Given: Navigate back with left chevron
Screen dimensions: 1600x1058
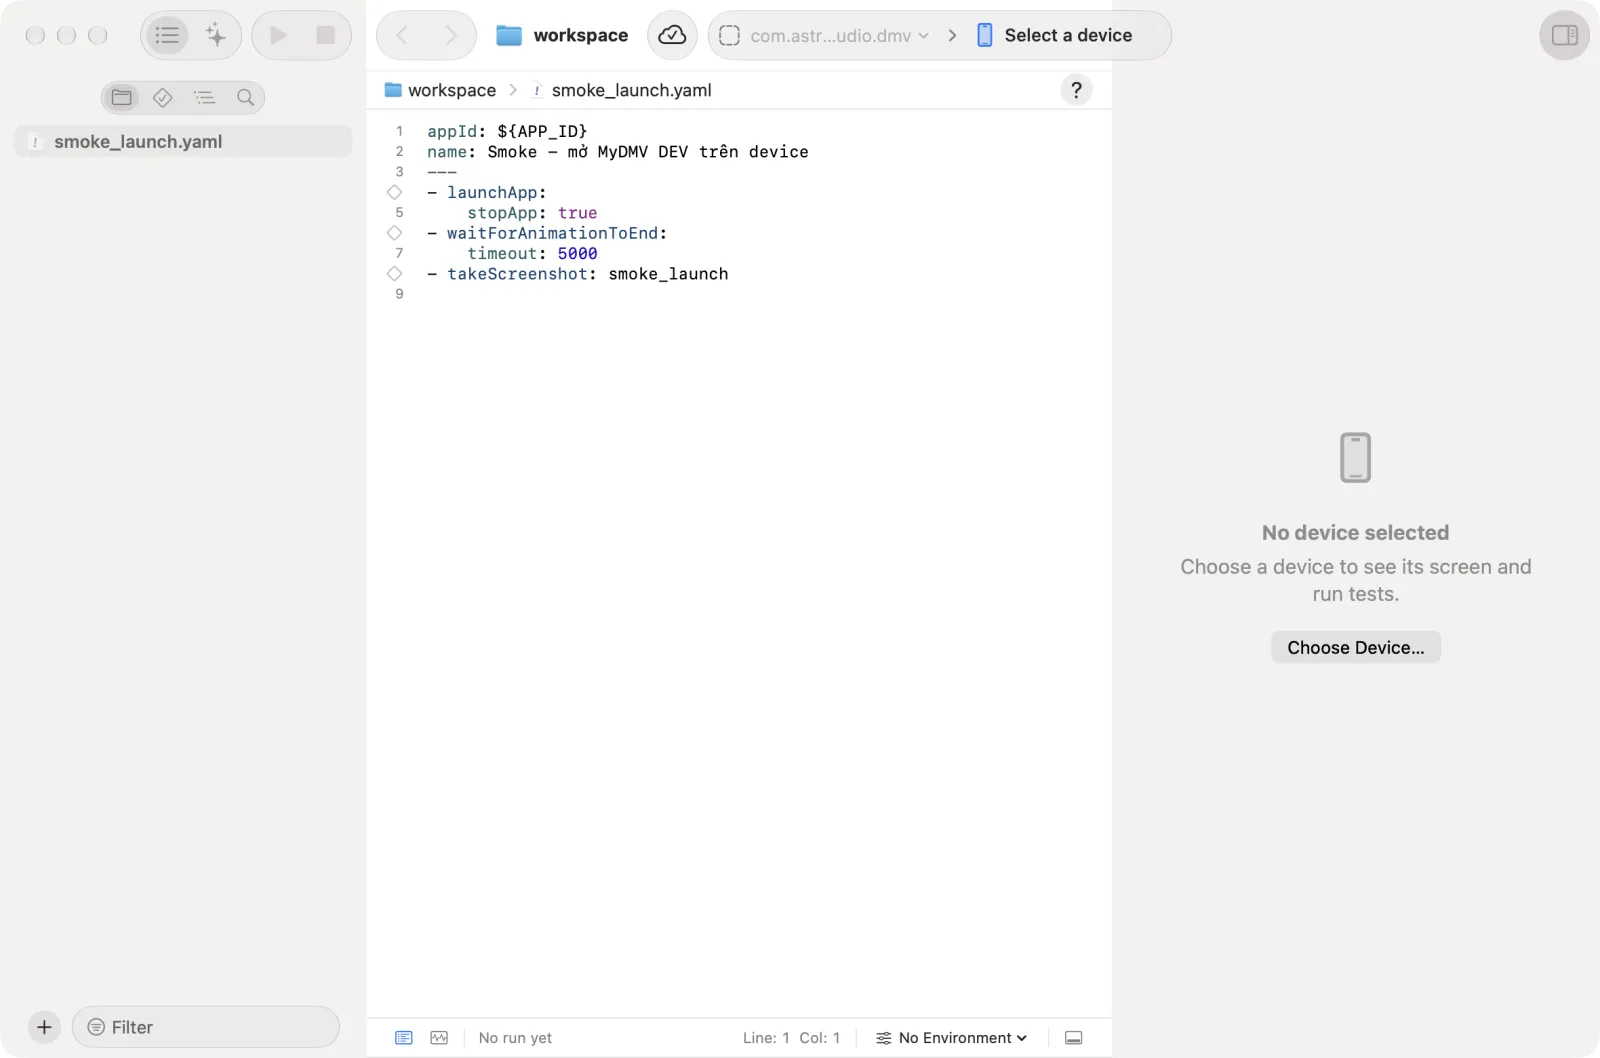Looking at the screenshot, I should tap(402, 36).
